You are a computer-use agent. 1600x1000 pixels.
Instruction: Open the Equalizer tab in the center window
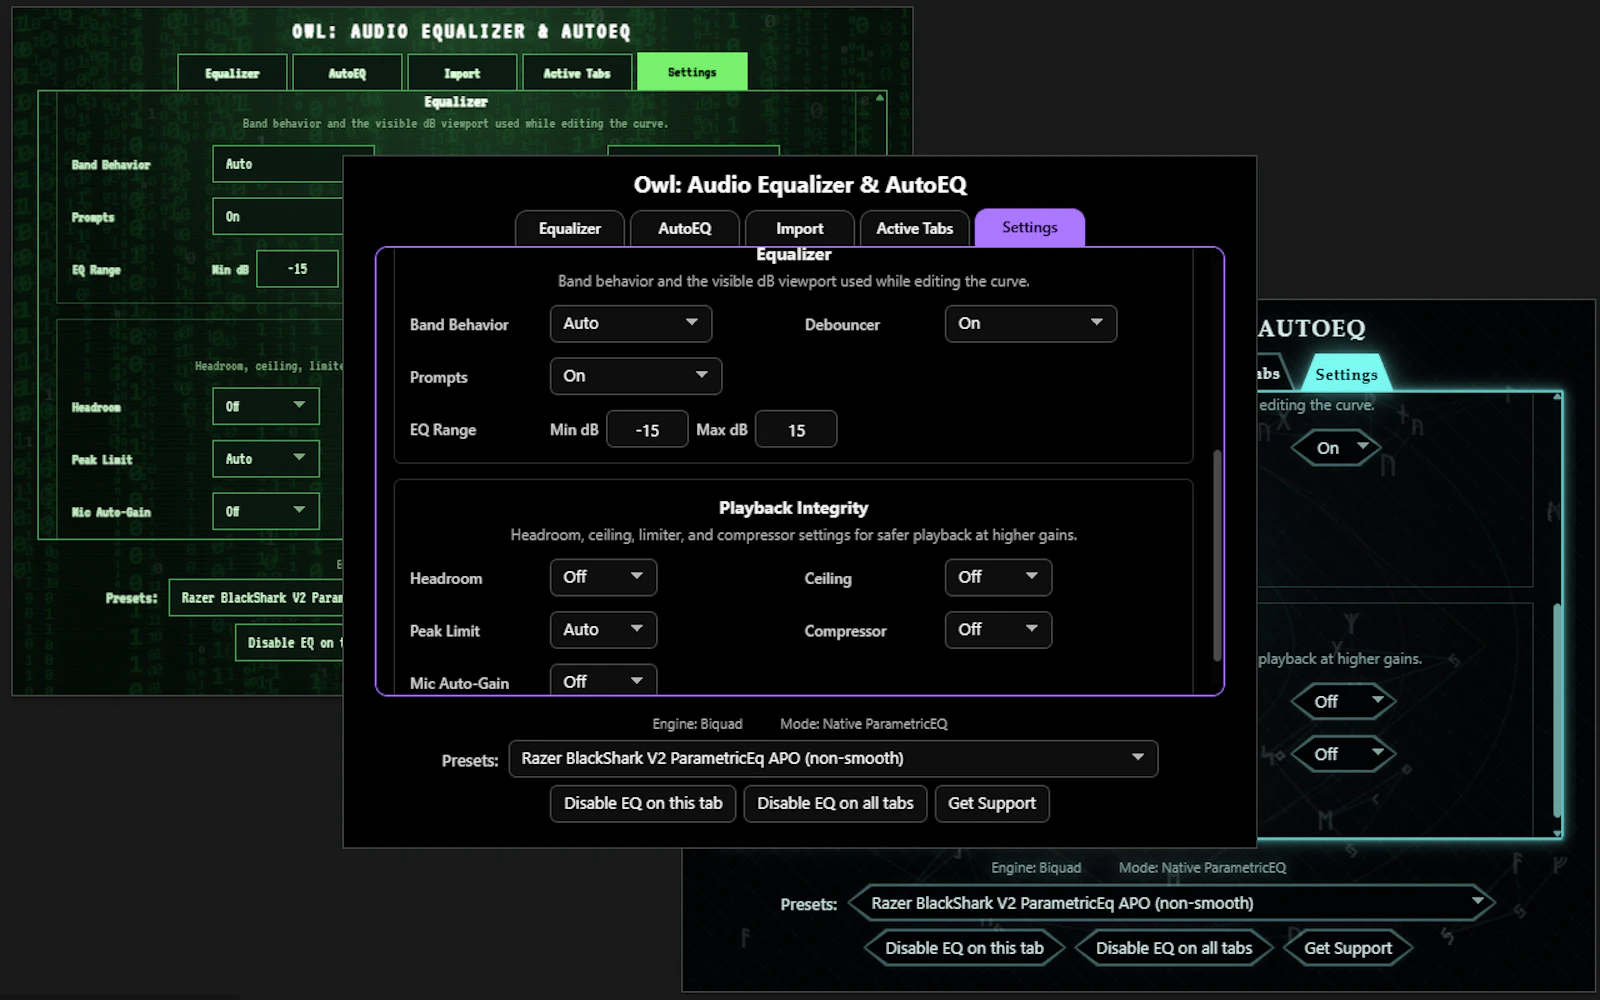(570, 228)
